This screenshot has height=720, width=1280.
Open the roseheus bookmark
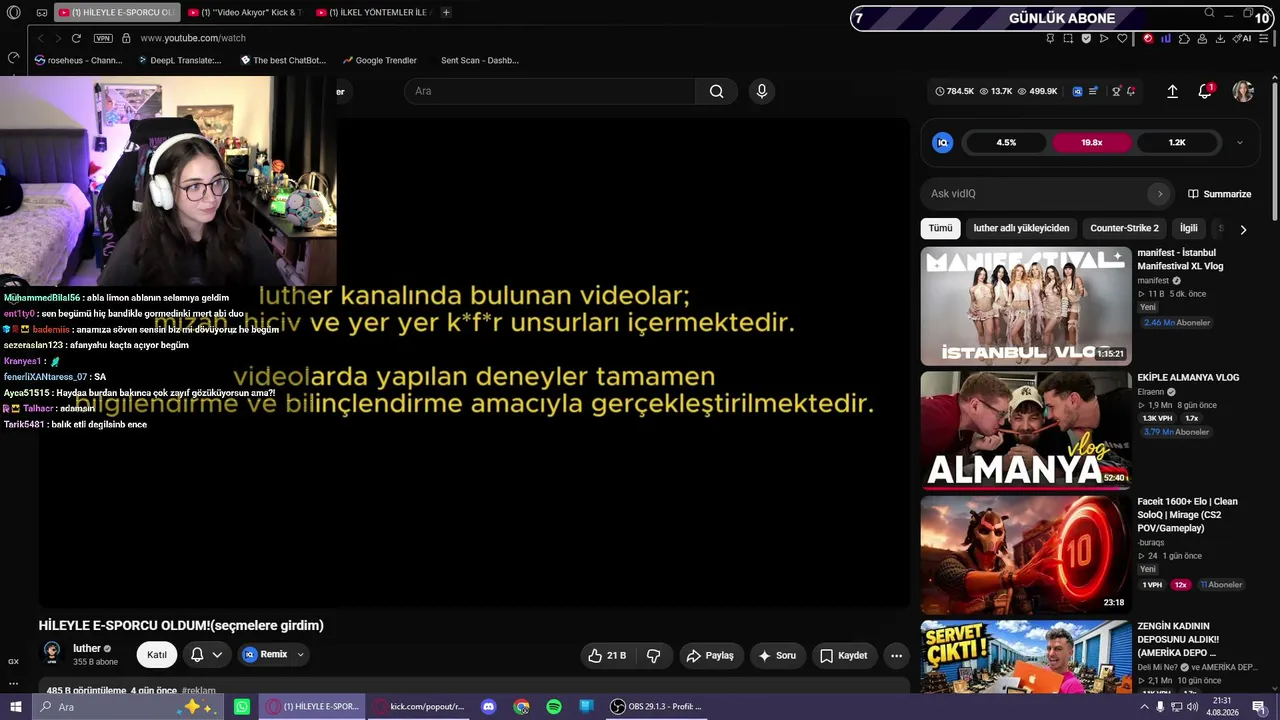[x=78, y=60]
